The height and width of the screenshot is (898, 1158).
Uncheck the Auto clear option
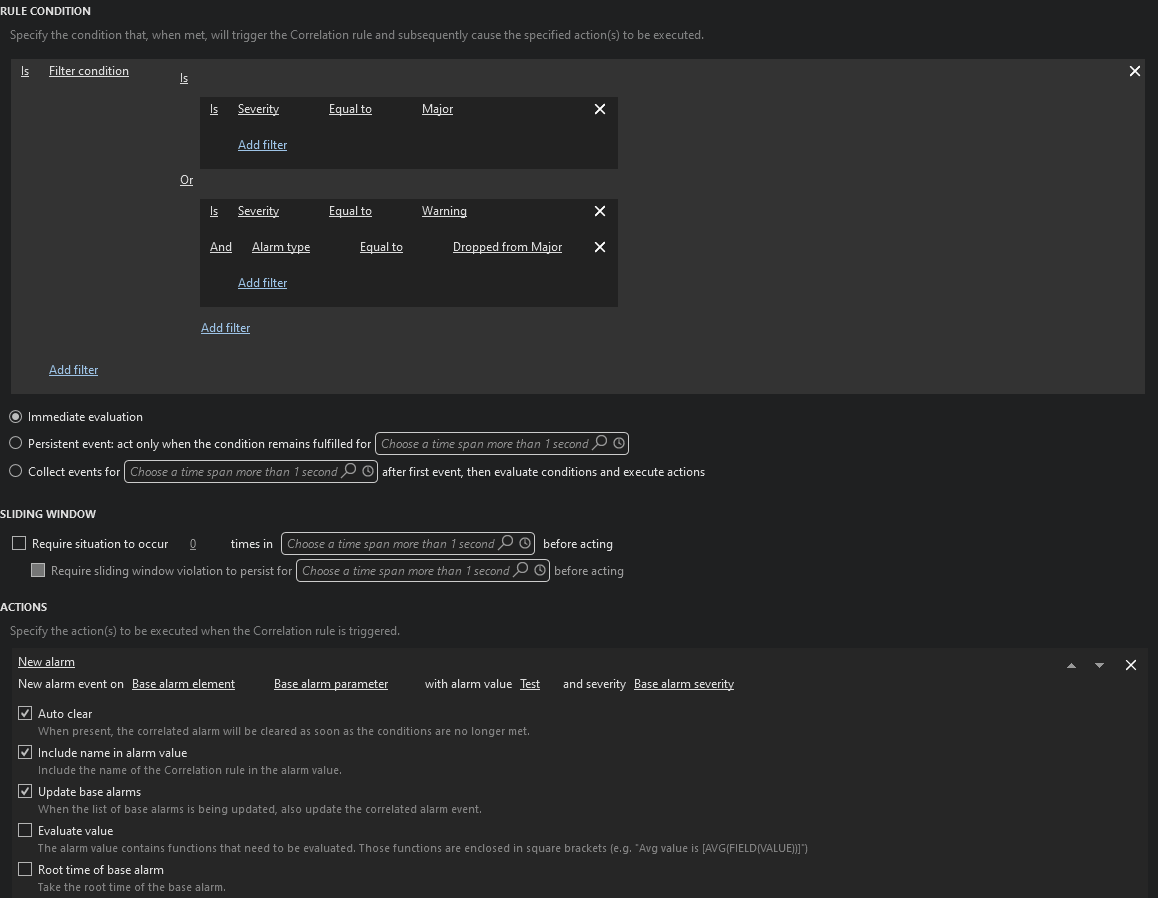[x=25, y=713]
